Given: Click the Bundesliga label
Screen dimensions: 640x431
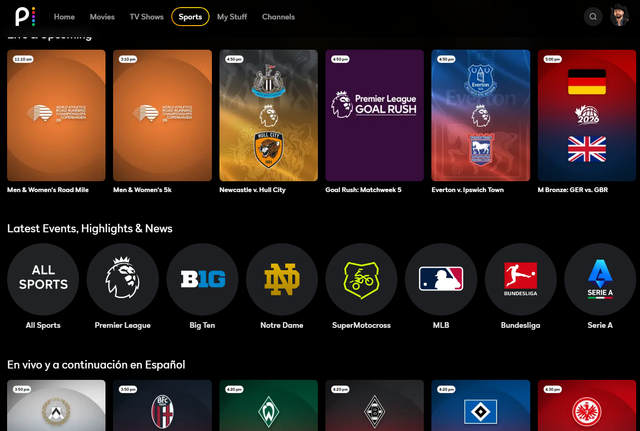Looking at the screenshot, I should coord(520,325).
